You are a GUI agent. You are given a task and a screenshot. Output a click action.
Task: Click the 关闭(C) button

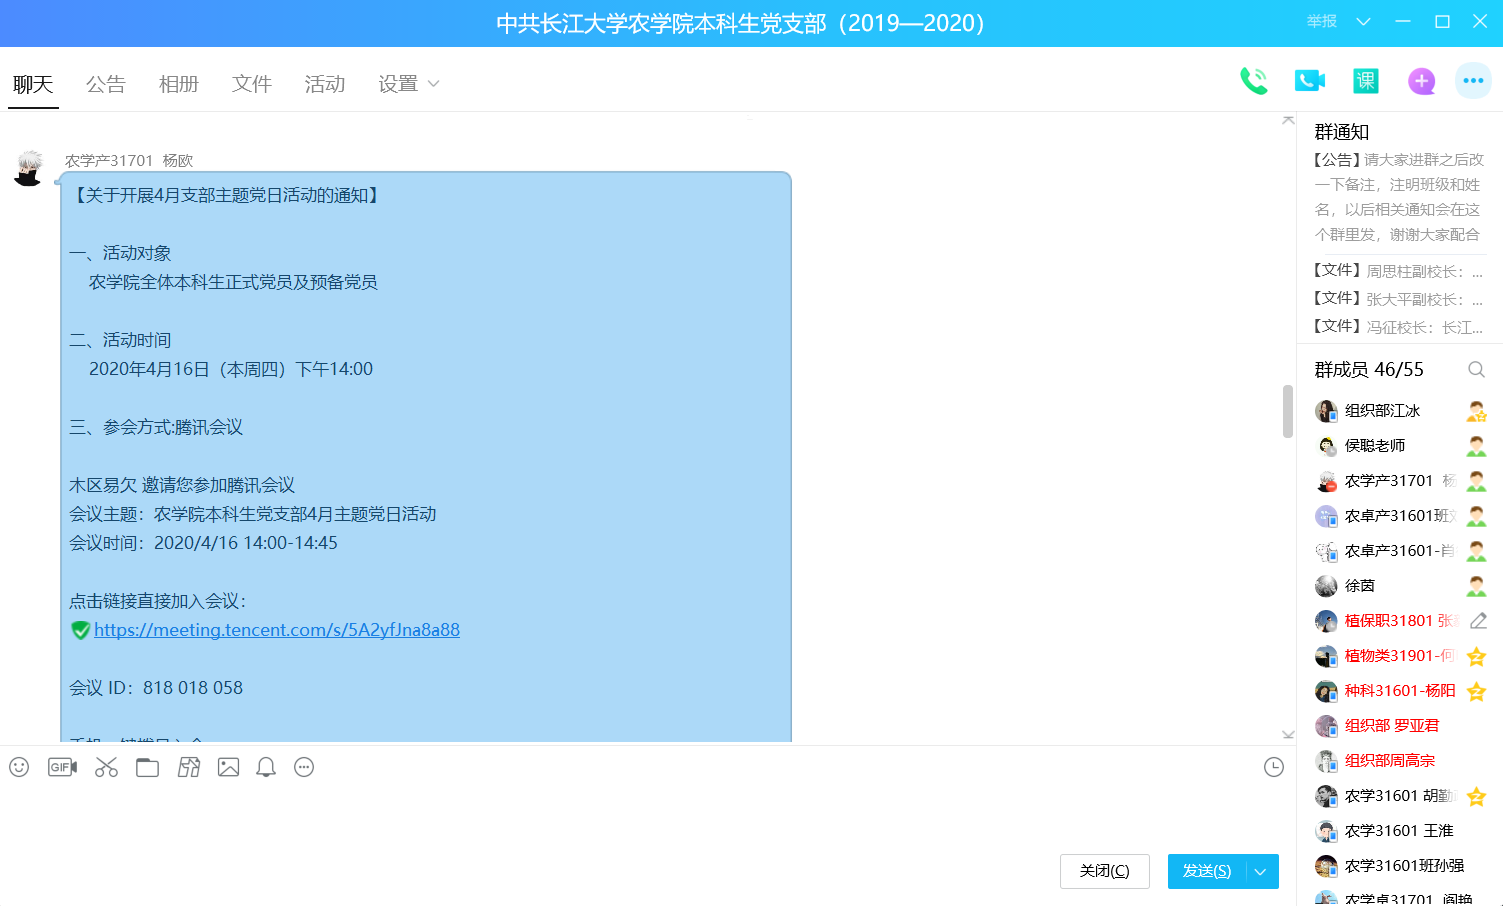click(1104, 871)
